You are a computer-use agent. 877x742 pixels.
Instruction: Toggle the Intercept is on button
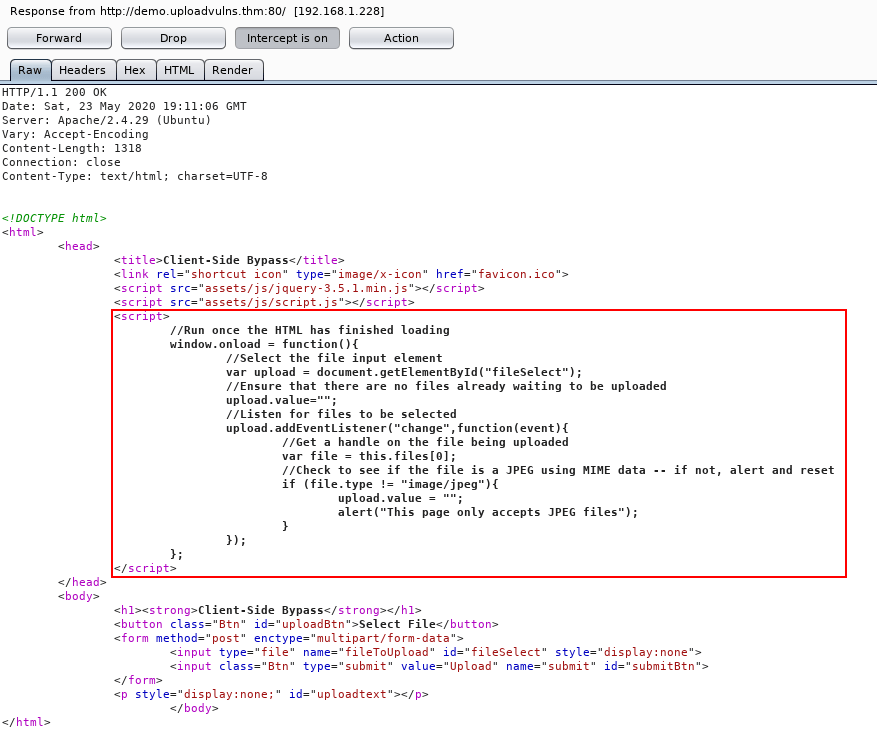287,38
